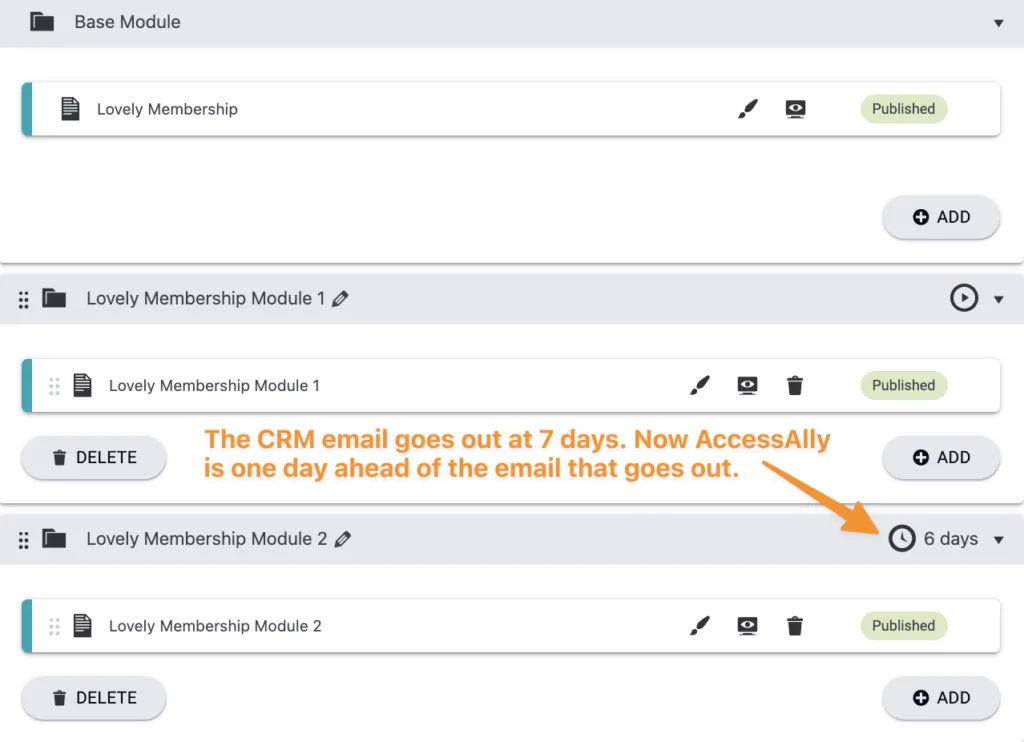Screen dimensions: 1024x742
Task: Click the clock icon beside 6 days on Module 2
Action: (901, 539)
